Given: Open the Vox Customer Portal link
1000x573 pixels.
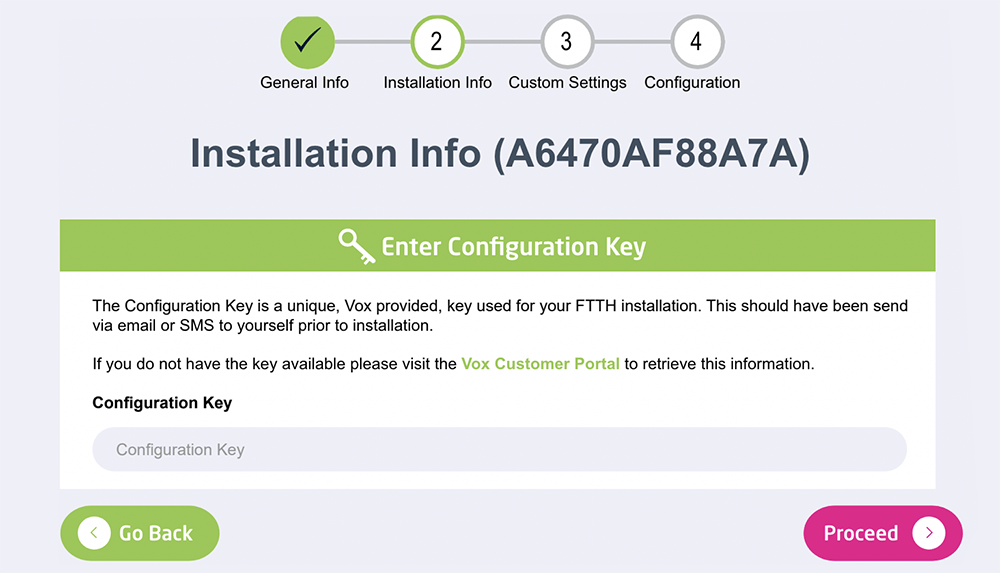Looking at the screenshot, I should pyautogui.click(x=540, y=364).
